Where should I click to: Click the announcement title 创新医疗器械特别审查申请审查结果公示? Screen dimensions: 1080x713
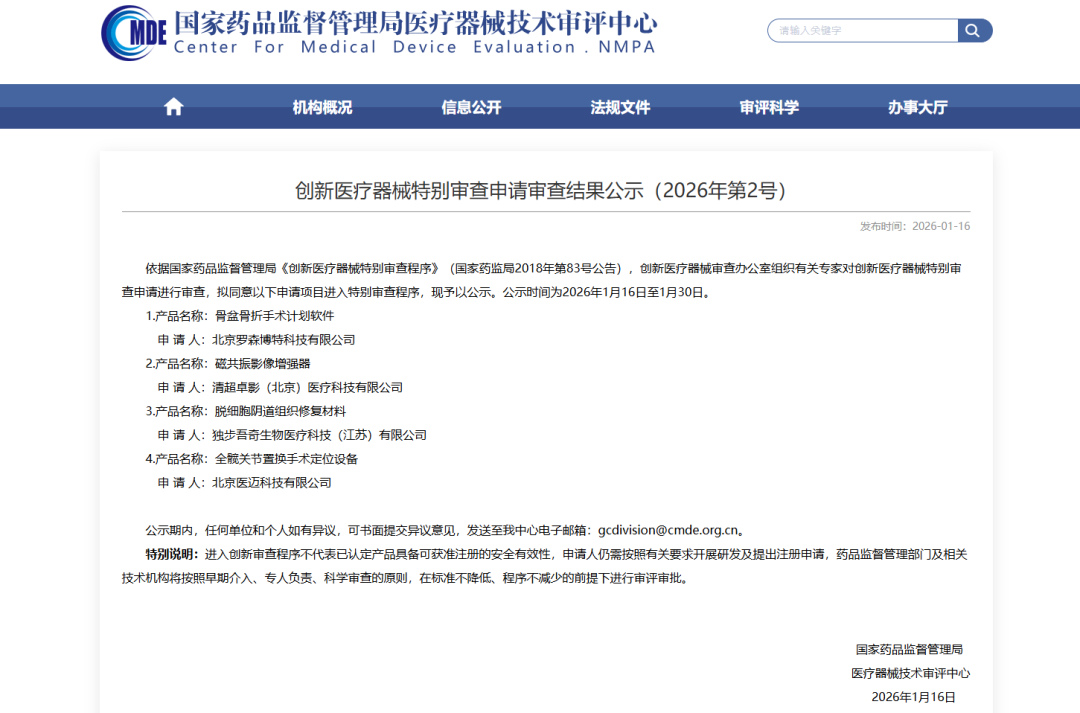540,190
